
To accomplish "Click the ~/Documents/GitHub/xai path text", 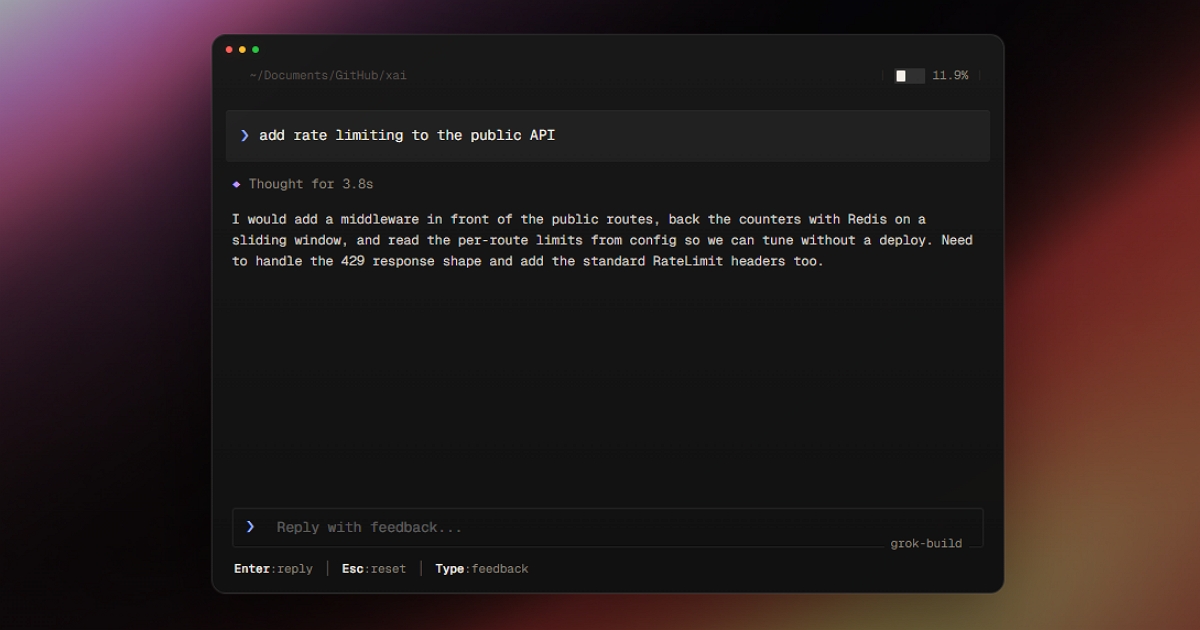I will pos(328,76).
